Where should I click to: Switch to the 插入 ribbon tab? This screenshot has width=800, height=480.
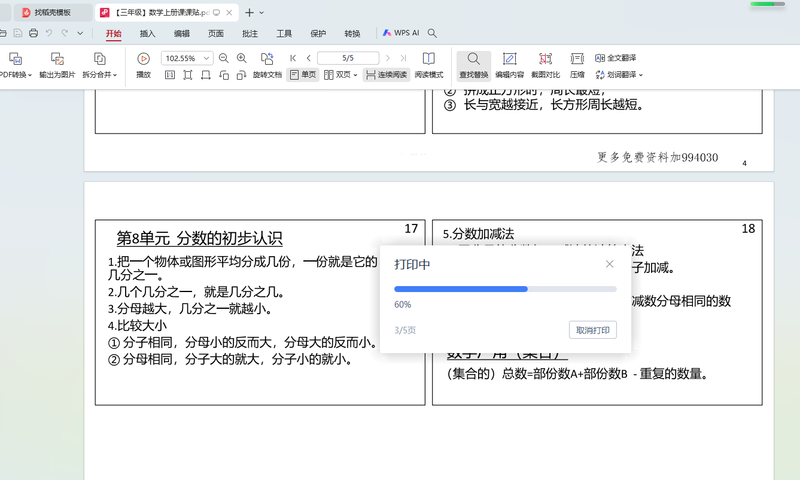pyautogui.click(x=147, y=33)
